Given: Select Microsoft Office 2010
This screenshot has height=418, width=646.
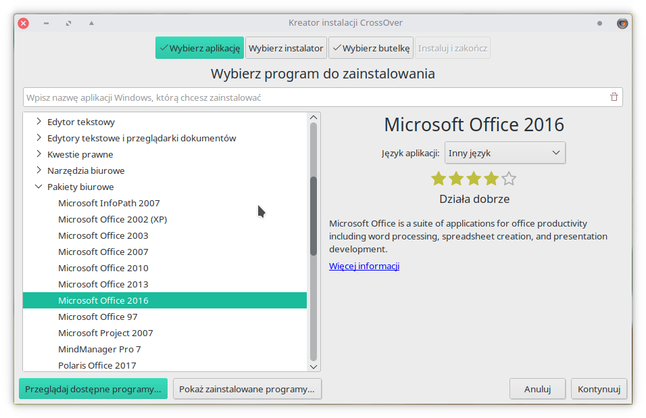Looking at the screenshot, I should pos(165,268).
